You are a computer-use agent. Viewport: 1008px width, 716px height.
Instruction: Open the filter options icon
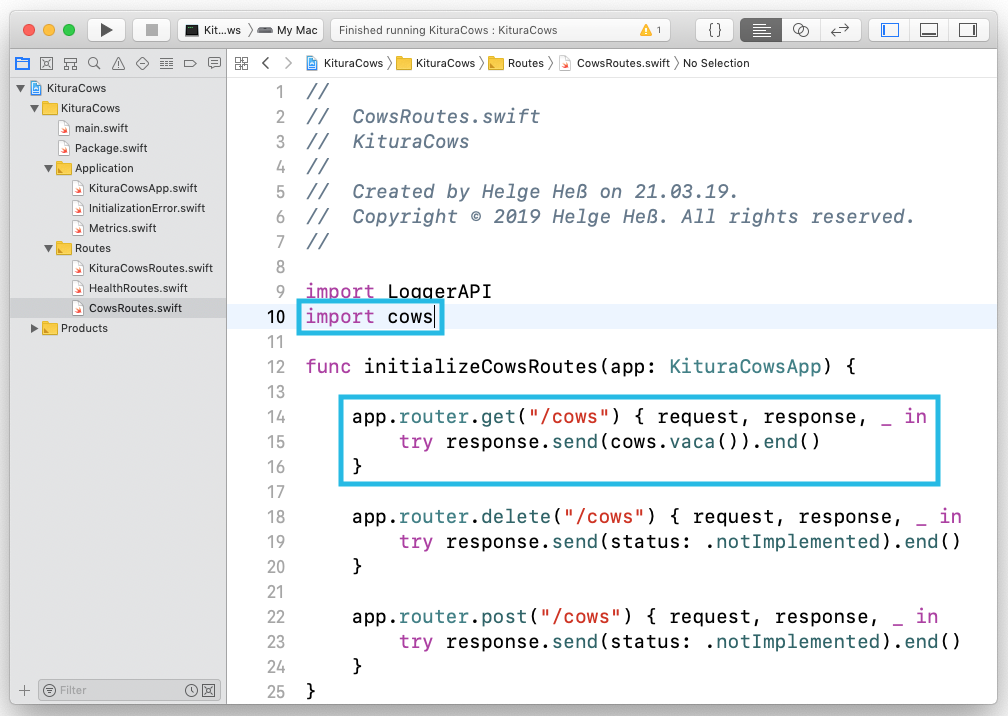coord(49,690)
